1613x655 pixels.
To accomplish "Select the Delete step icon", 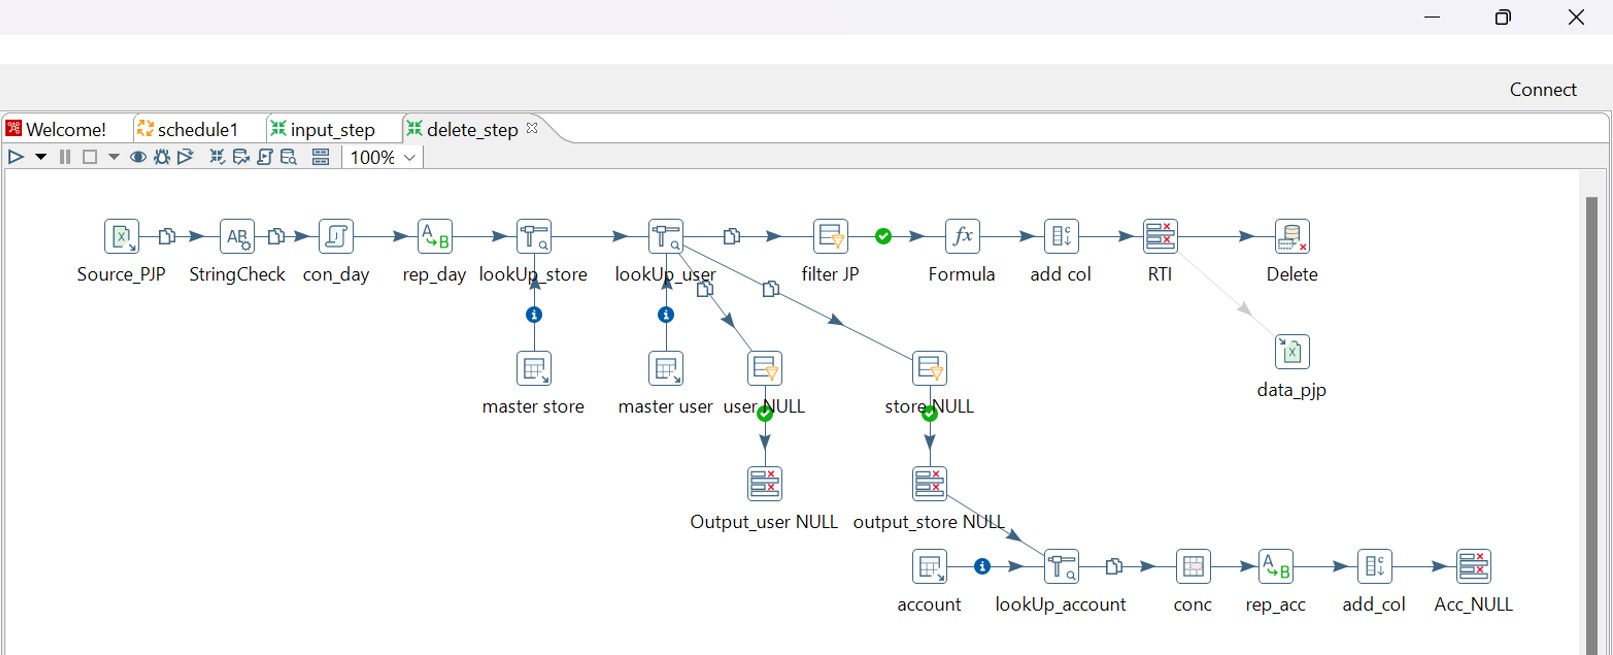I will click(x=1292, y=237).
